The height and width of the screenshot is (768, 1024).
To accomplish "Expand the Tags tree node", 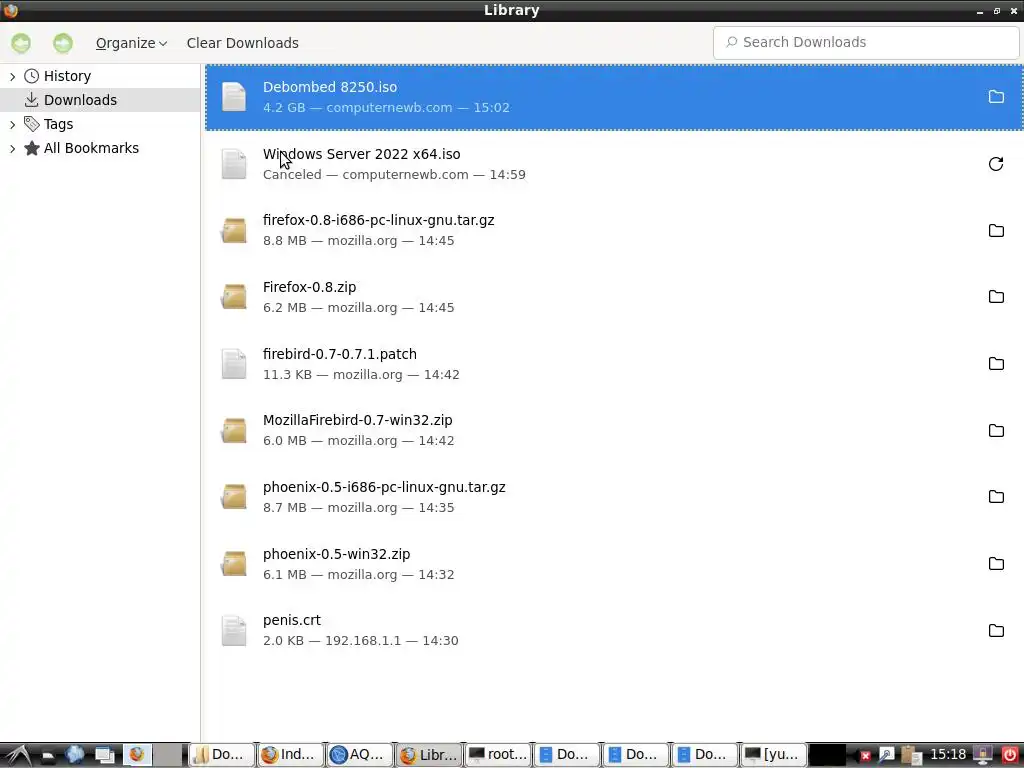I will [12, 124].
